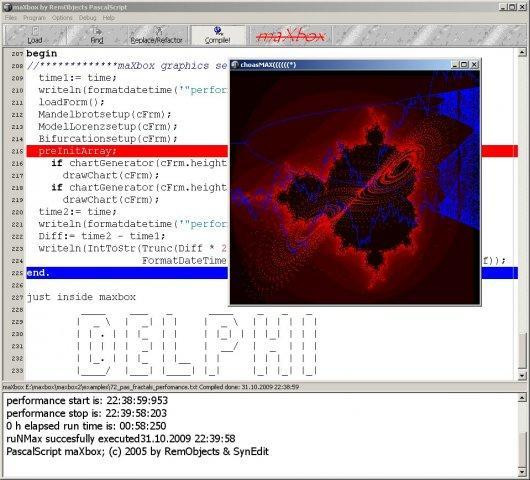Click the 'Bifurcationsetup(cFrm);' line
This screenshot has width=530, height=480.
108,139
